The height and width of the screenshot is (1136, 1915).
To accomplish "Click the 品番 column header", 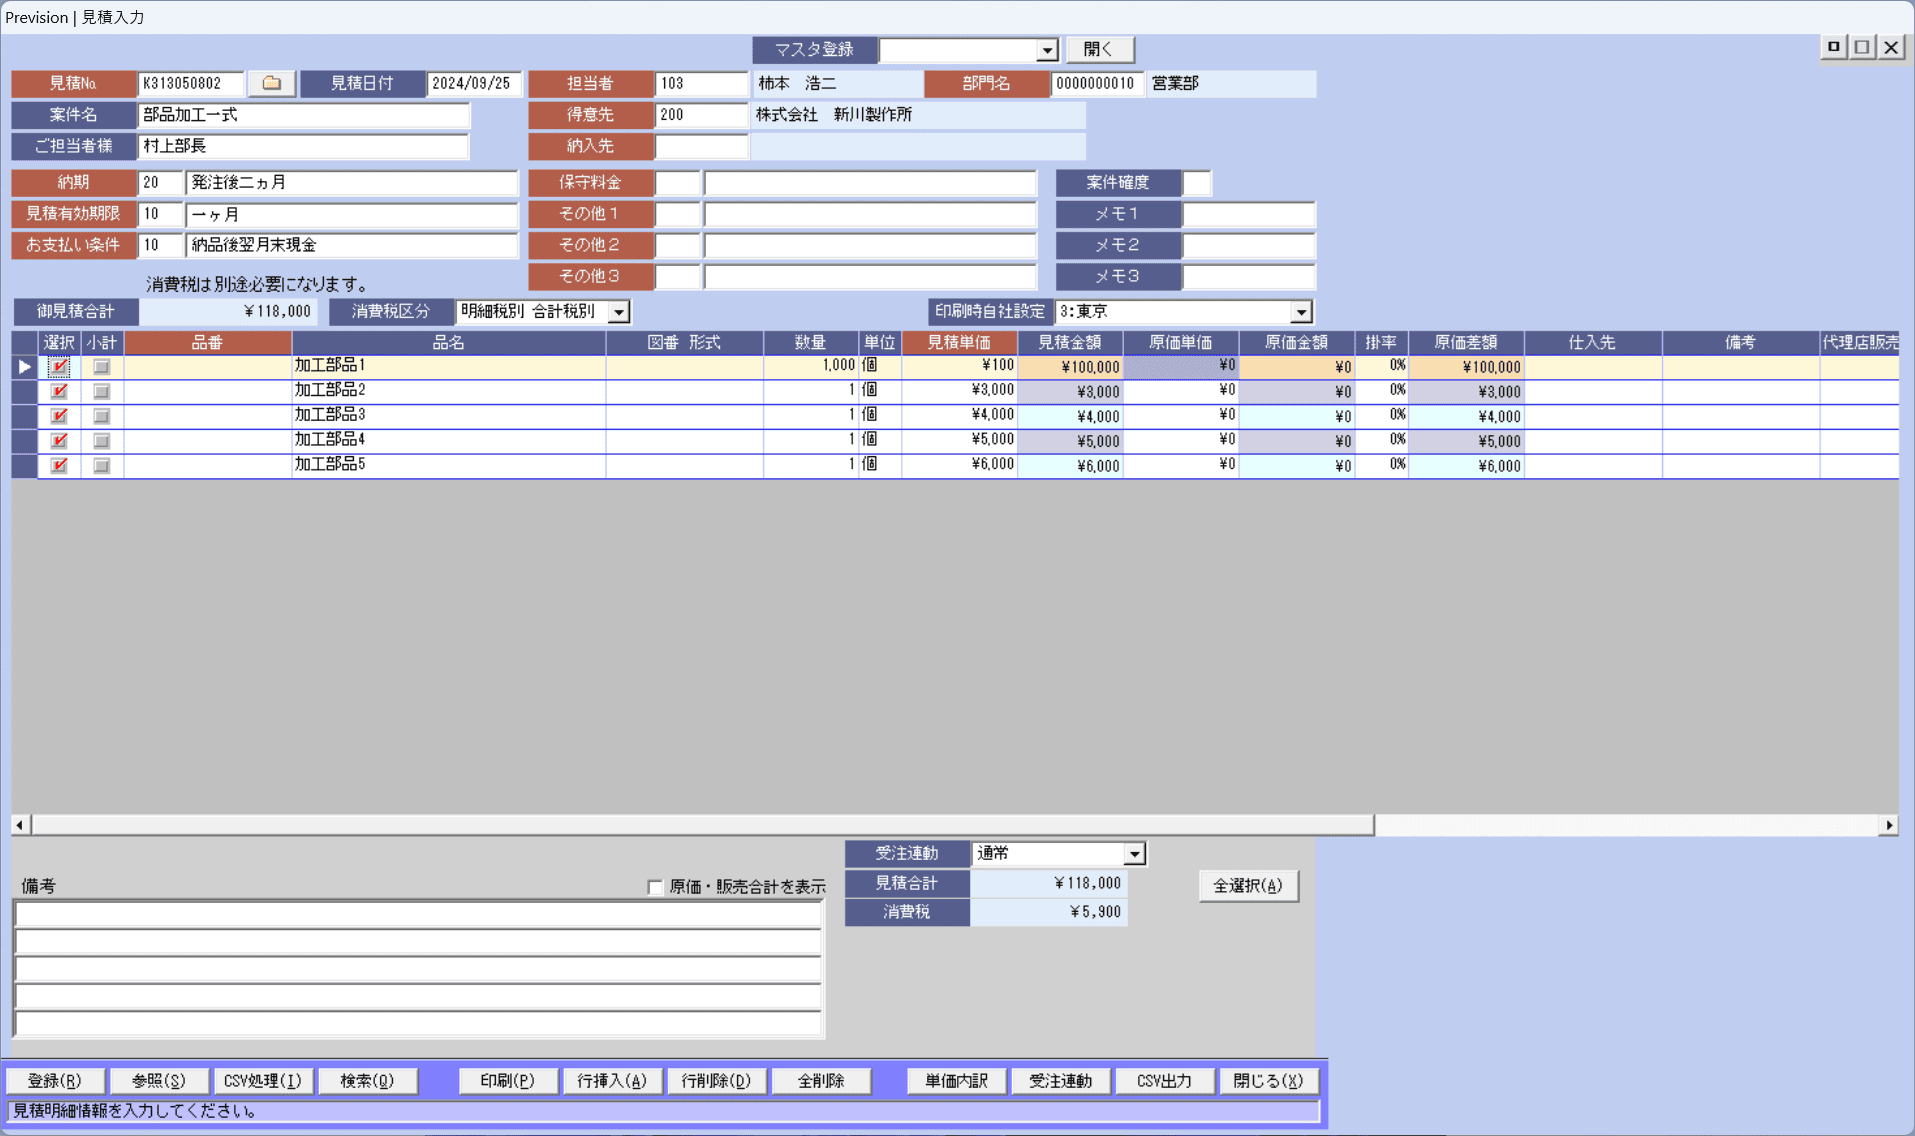I will [207, 343].
